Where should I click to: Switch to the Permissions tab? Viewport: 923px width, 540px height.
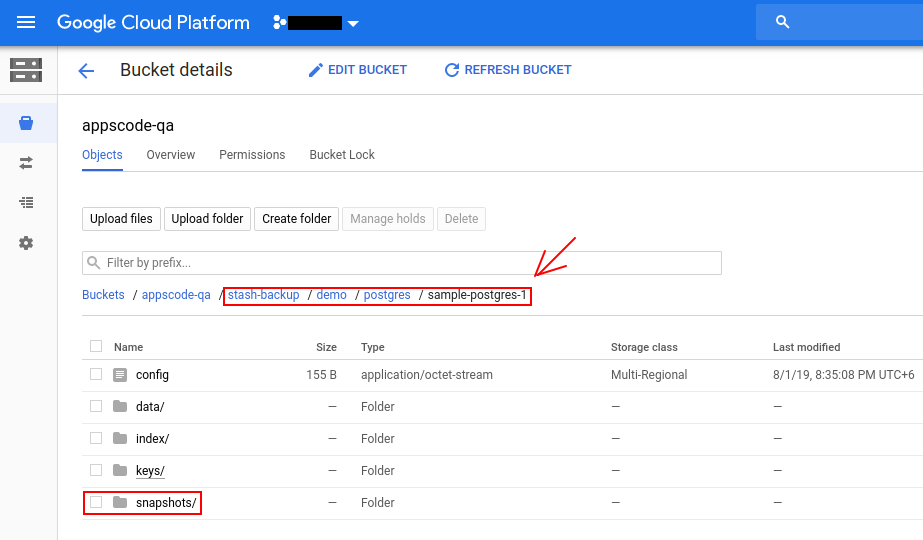252,155
